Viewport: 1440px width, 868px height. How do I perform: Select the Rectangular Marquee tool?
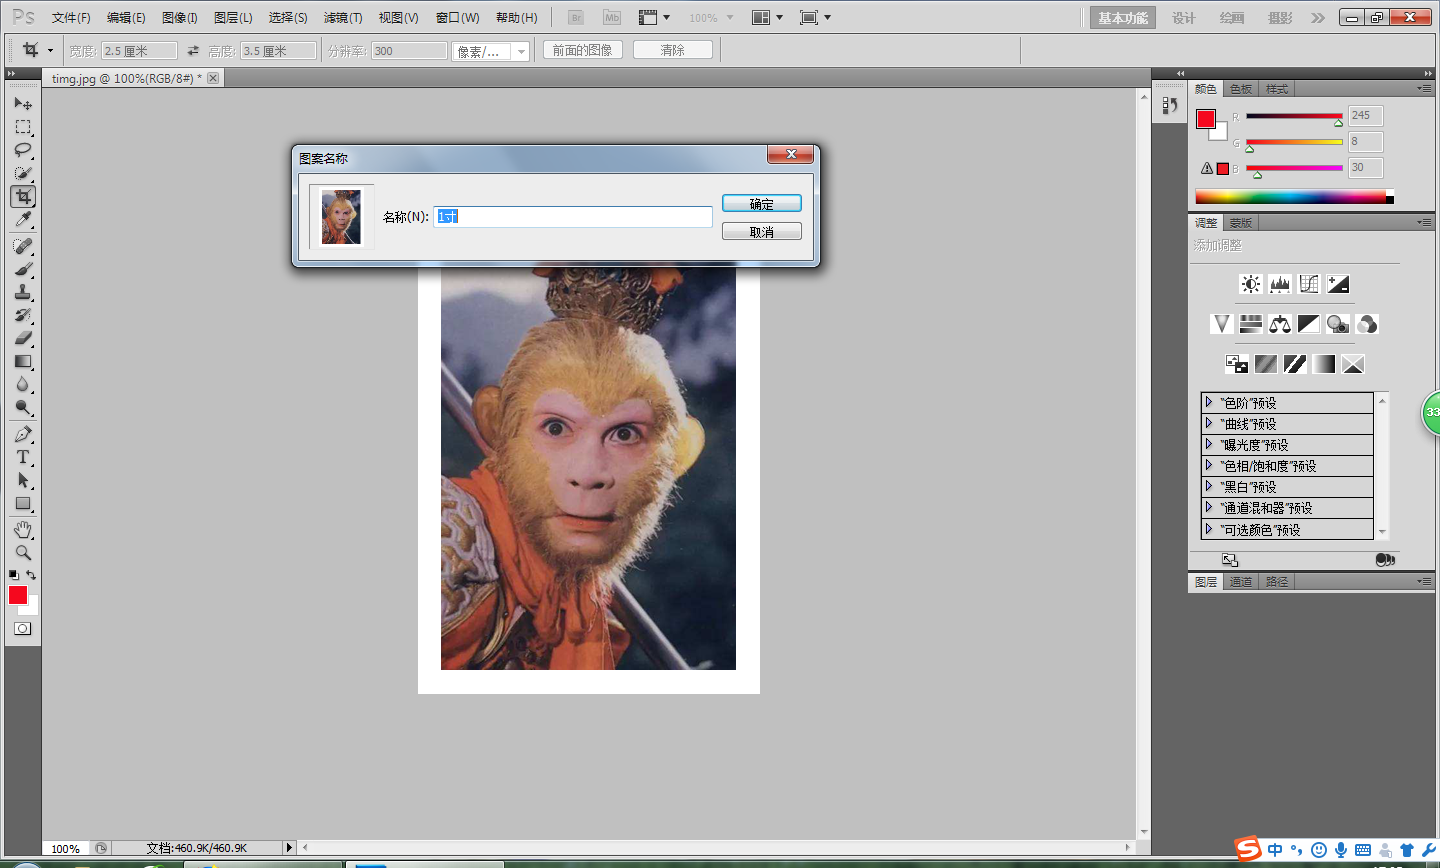pyautogui.click(x=23, y=127)
